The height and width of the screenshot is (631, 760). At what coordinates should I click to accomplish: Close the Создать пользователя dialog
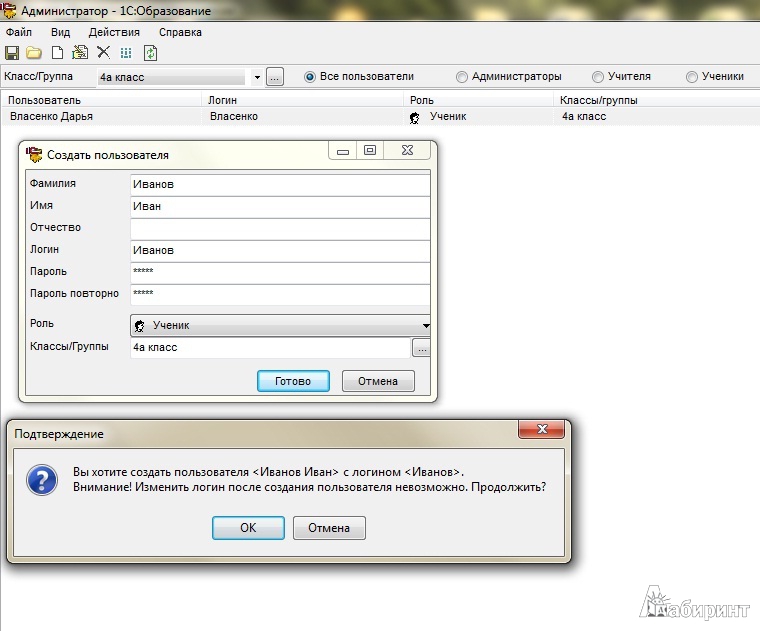407,150
